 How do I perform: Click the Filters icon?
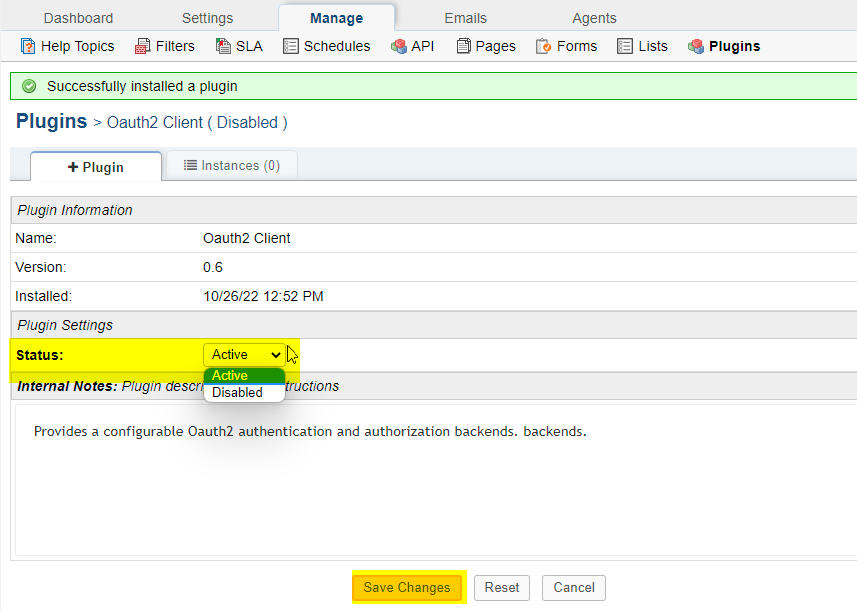coord(143,46)
